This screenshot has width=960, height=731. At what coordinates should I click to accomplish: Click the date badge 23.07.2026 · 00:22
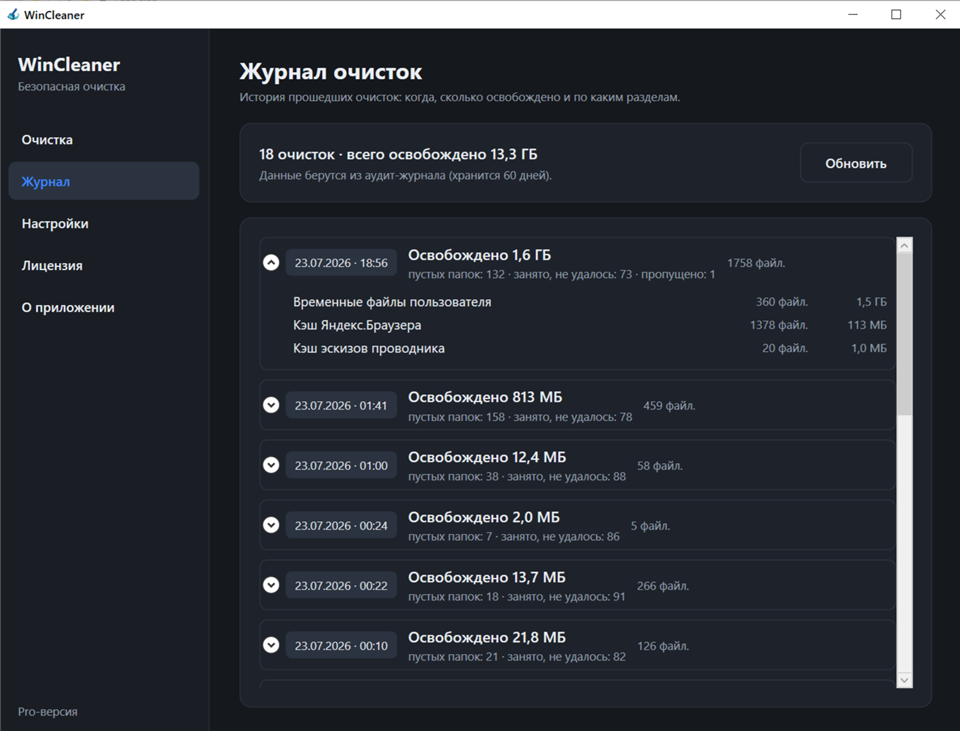tap(341, 585)
